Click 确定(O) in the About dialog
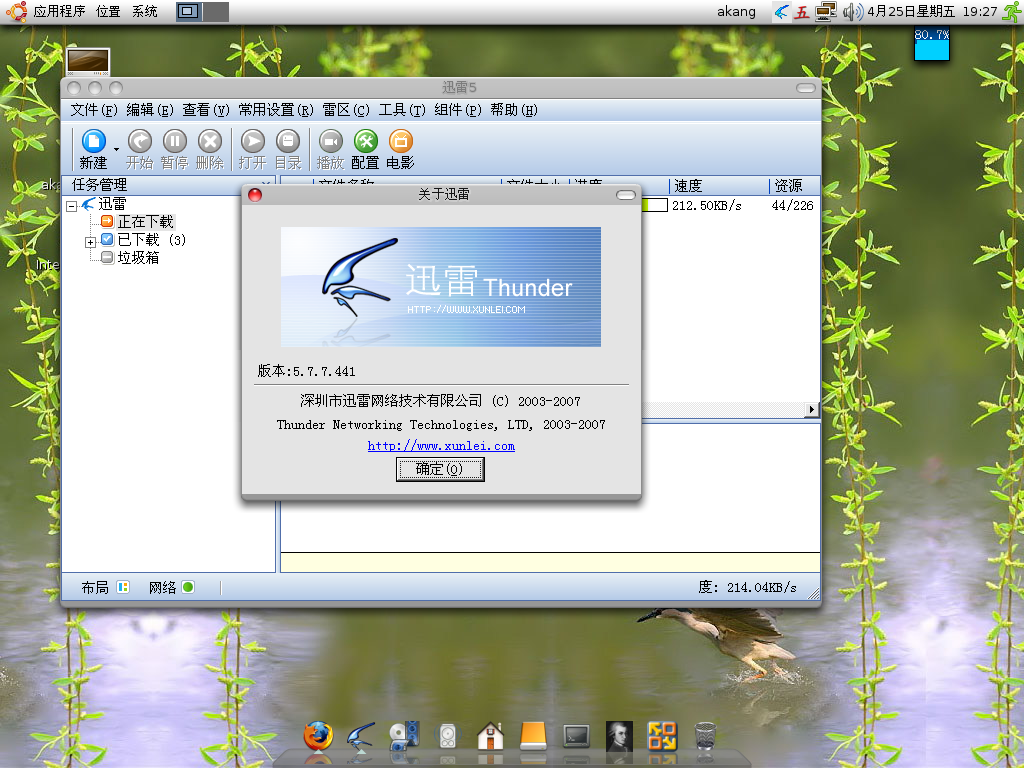Image resolution: width=1024 pixels, height=768 pixels. tap(440, 469)
